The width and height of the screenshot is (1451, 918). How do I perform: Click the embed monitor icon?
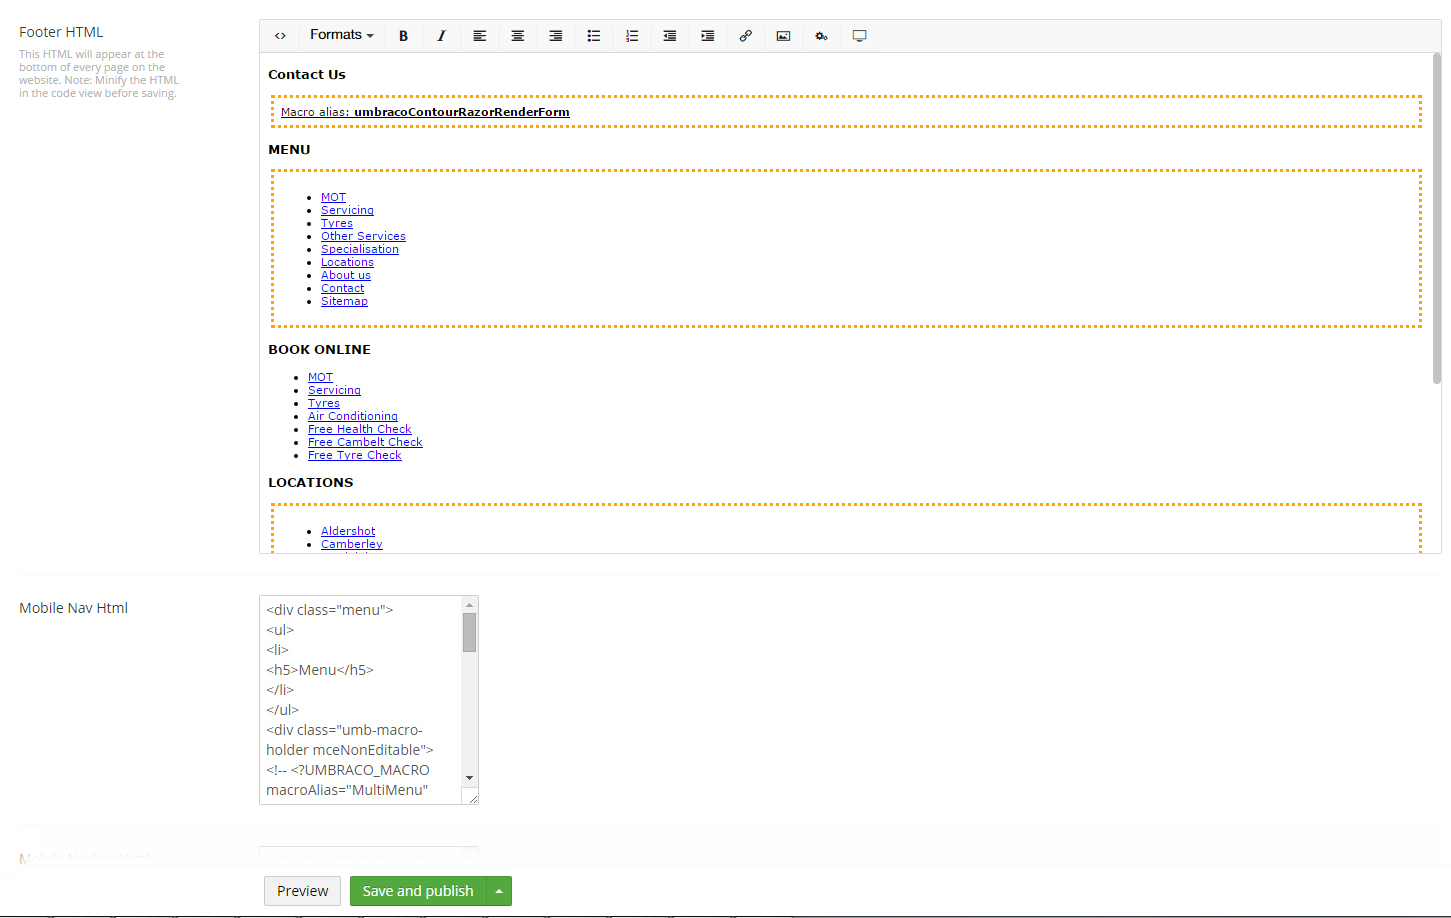pos(860,36)
